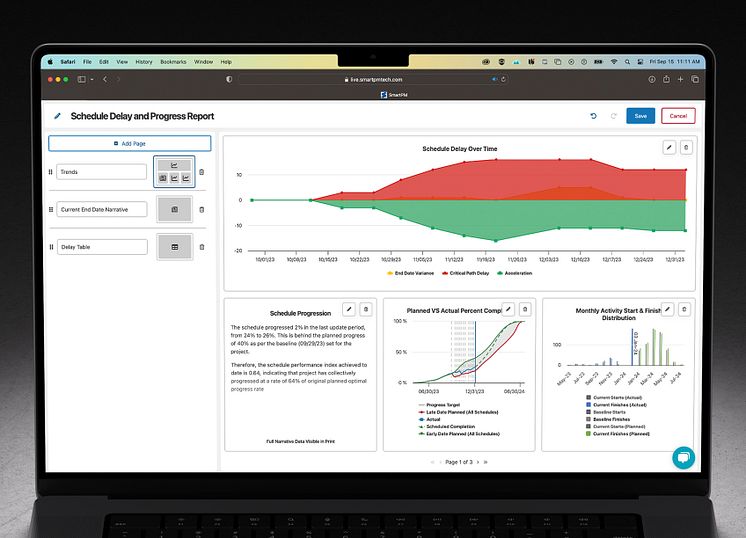Open the Bookmarks menu
This screenshot has width=746, height=538.
tap(173, 62)
